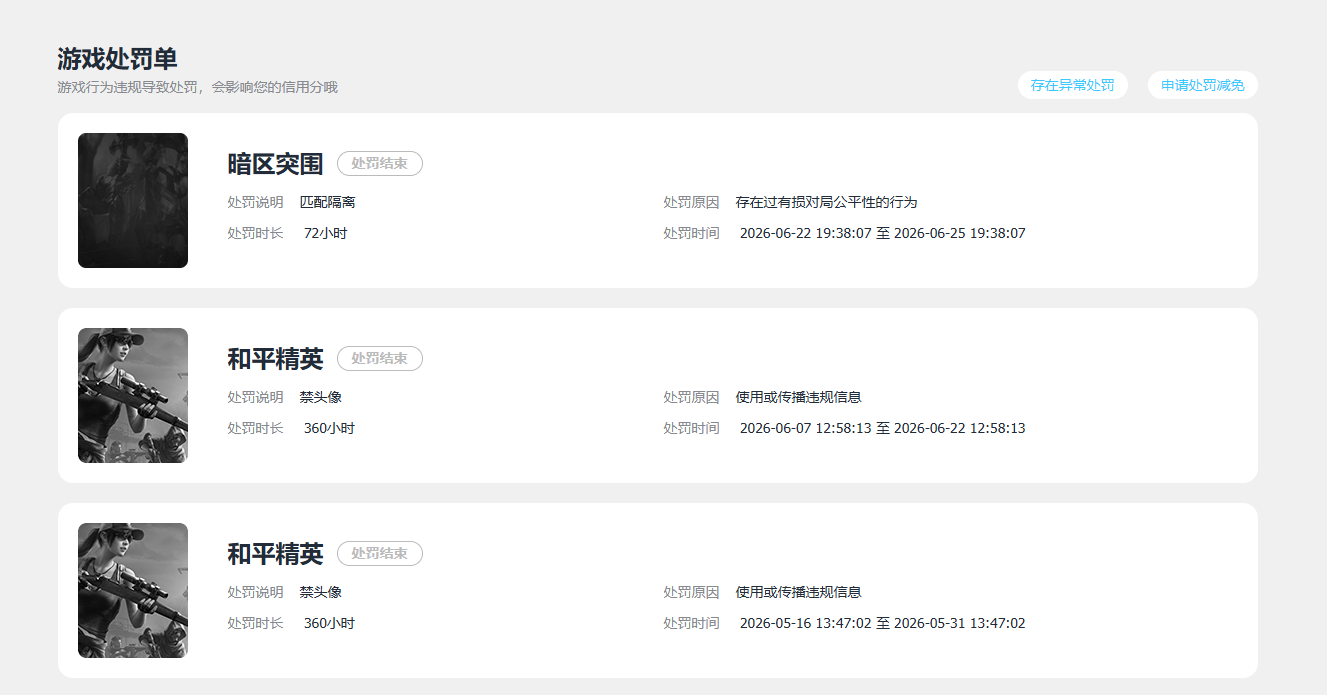
Task: Click the 暗区突围 title
Action: tap(275, 164)
